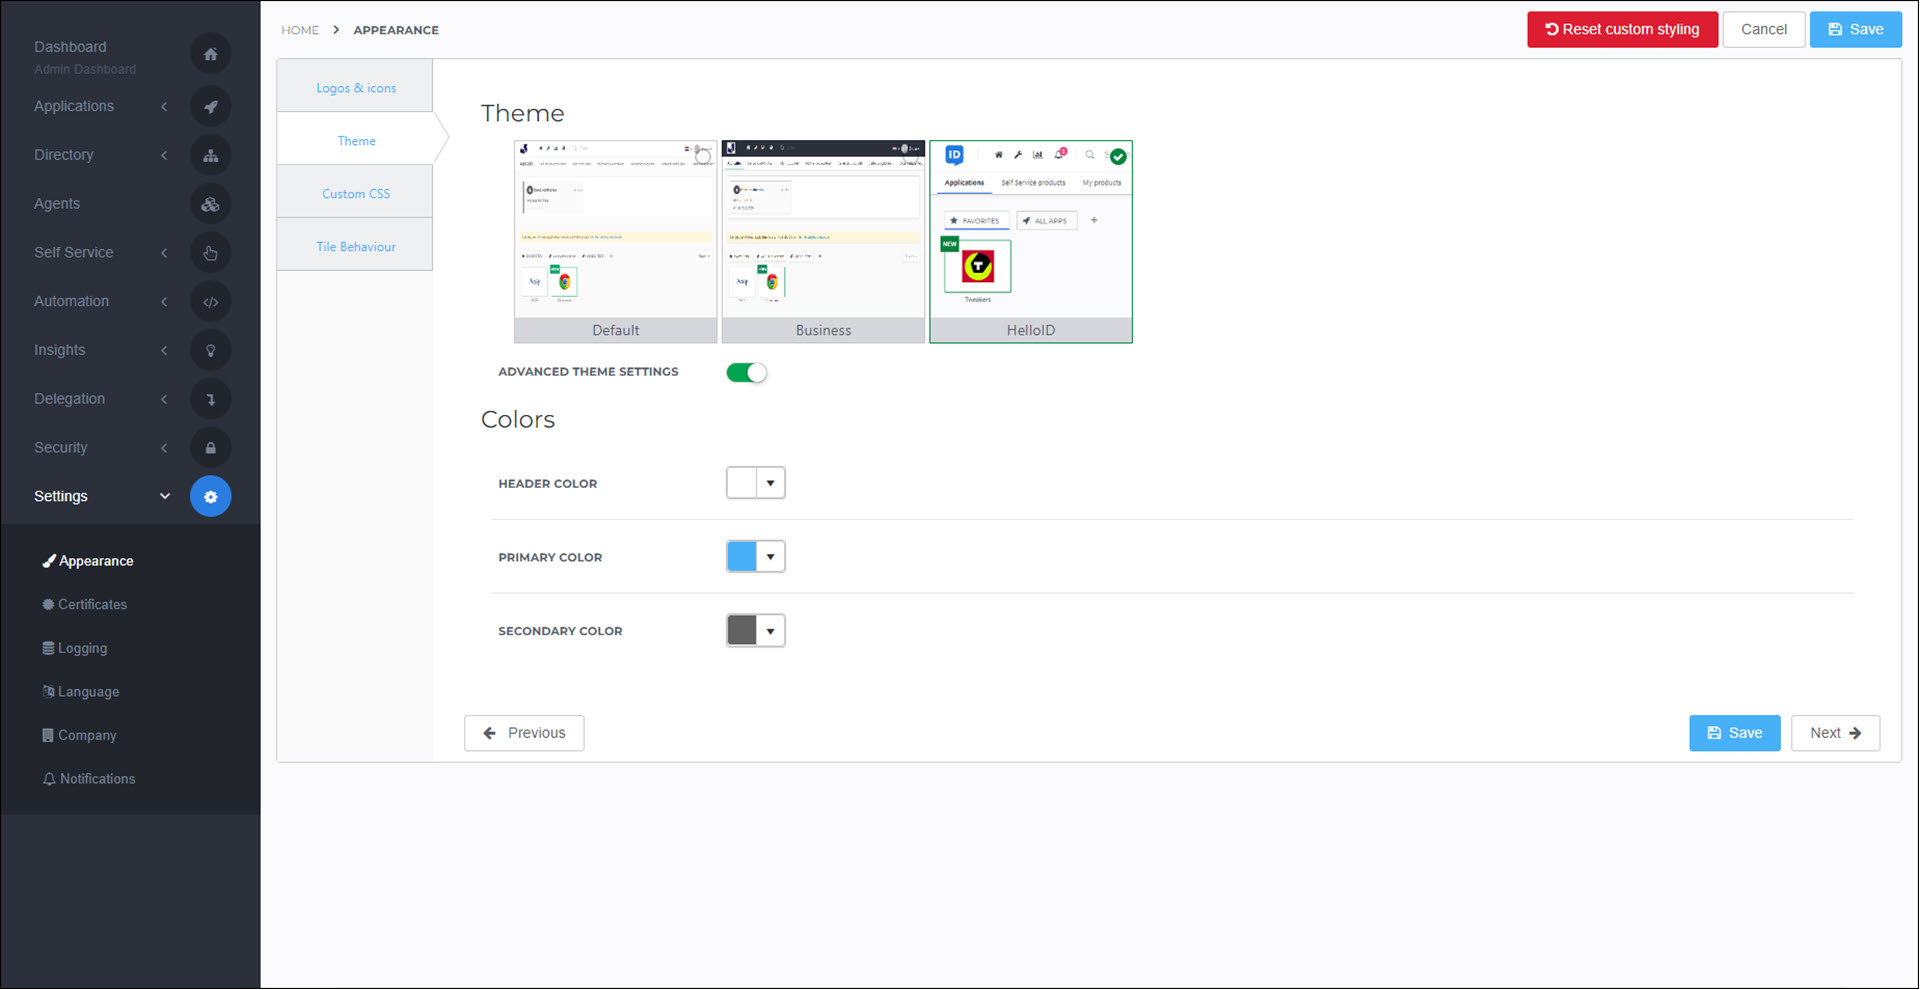Open Appearance settings in sidebar
Viewport: 1920px width, 990px height.
pos(88,561)
